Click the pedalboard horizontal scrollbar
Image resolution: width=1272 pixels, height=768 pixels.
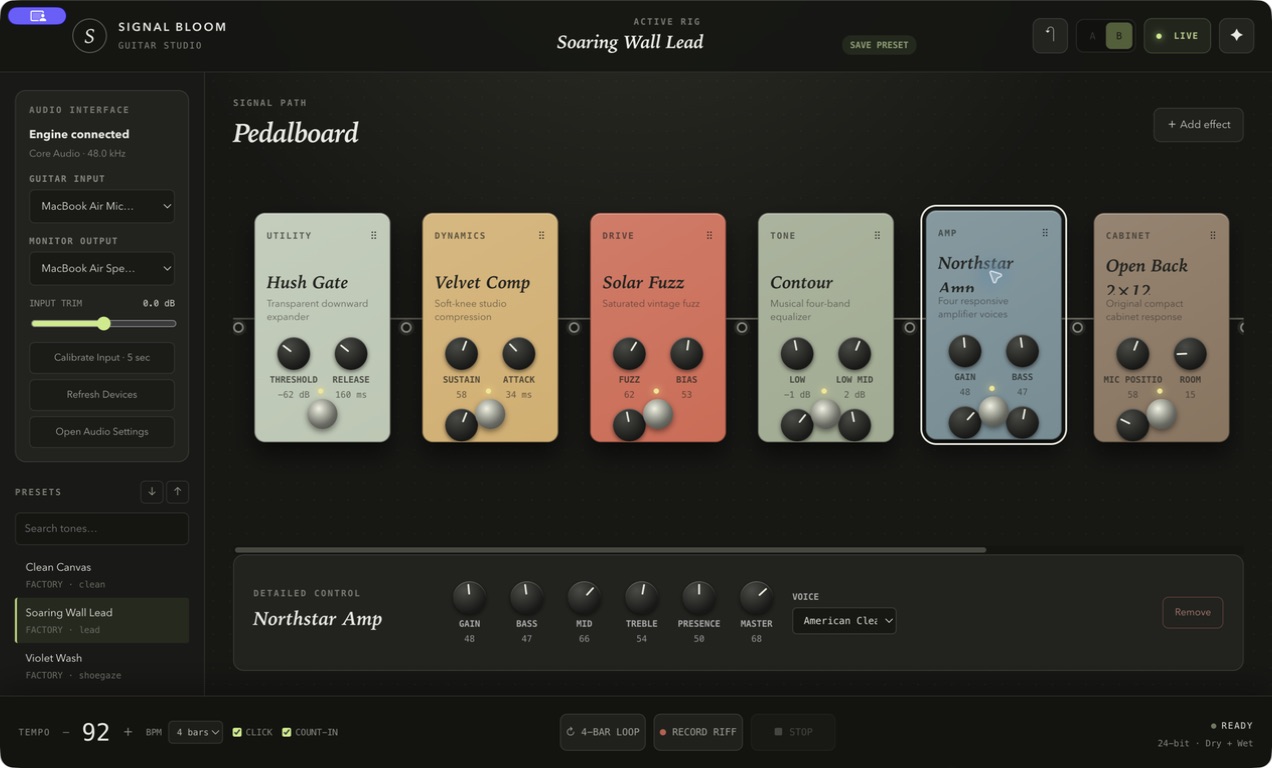(x=610, y=549)
